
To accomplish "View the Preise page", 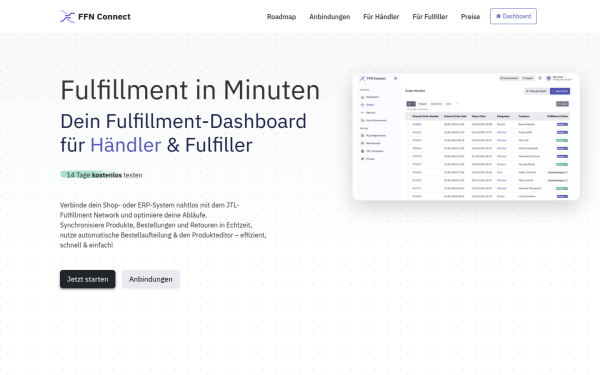I will 470,17.
